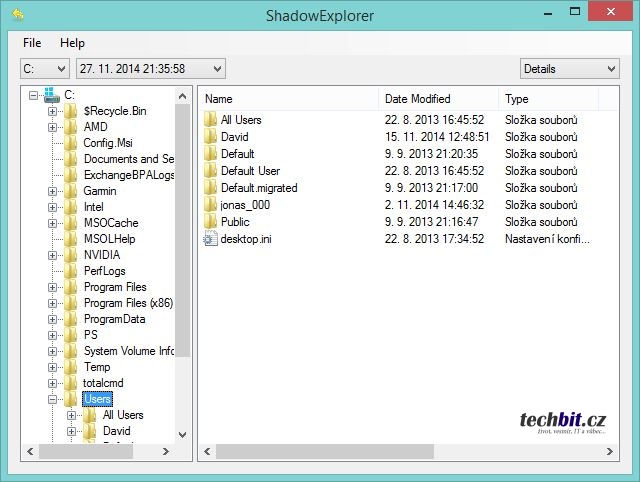Click file list horizontal scroll left arrow
Viewport: 640px width, 482px height.
coord(207,451)
